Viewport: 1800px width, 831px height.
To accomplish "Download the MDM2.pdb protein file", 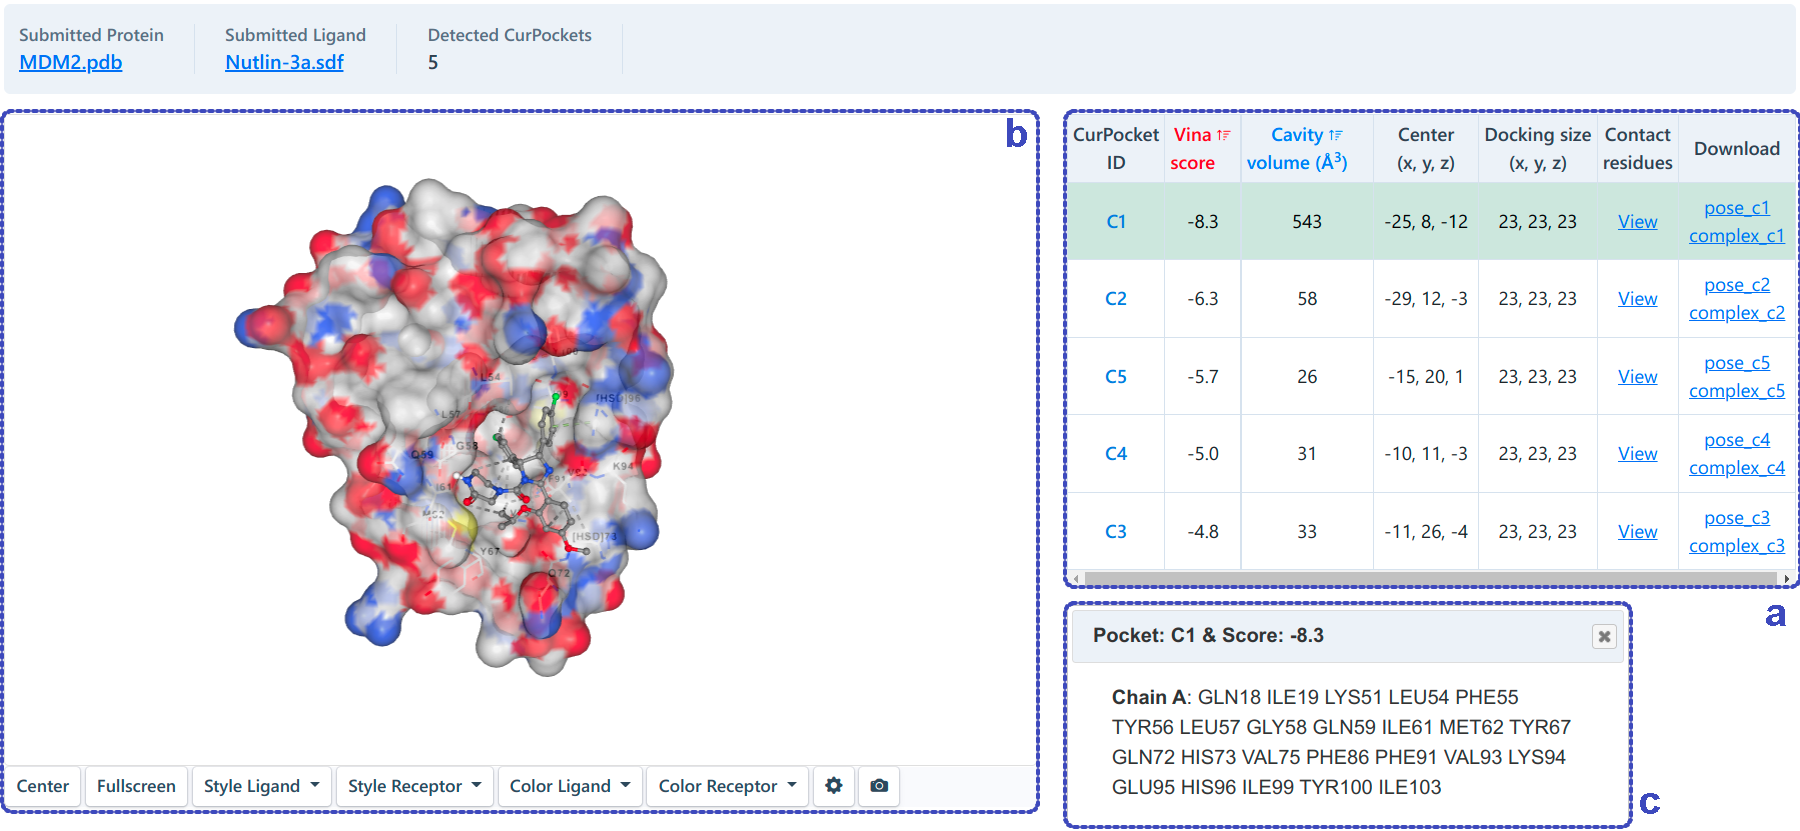I will tap(70, 62).
